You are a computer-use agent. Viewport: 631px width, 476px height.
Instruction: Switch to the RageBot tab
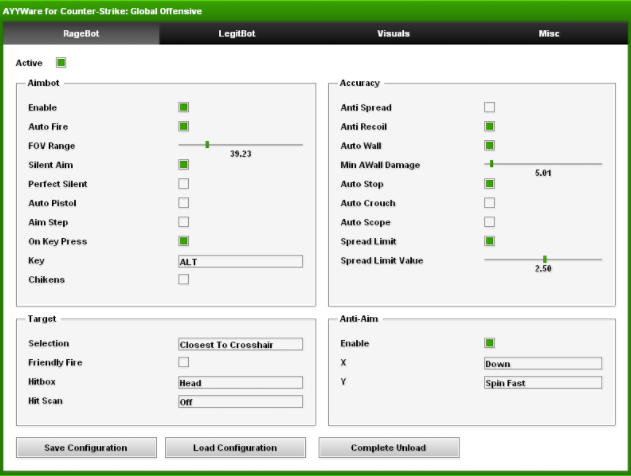81,33
